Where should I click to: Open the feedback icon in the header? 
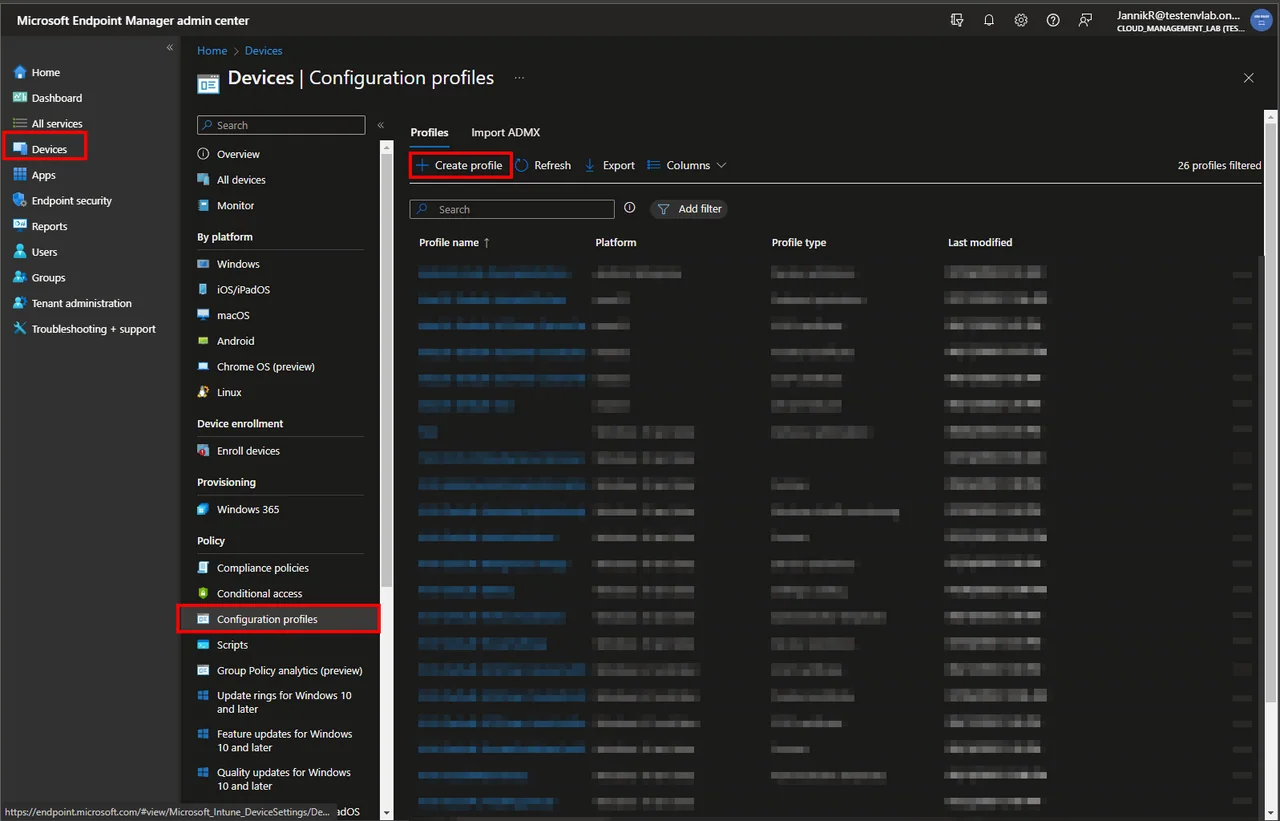(x=1085, y=20)
